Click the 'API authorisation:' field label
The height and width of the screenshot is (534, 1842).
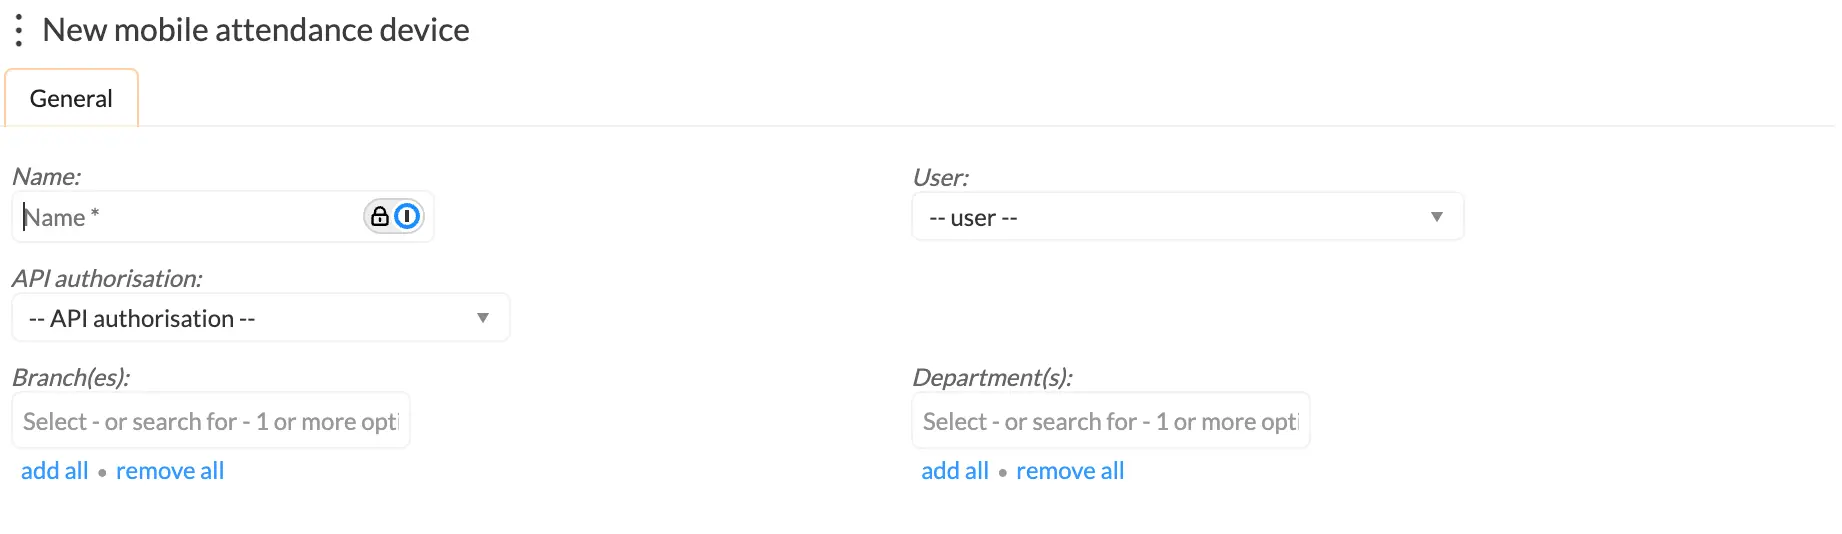coord(107,278)
